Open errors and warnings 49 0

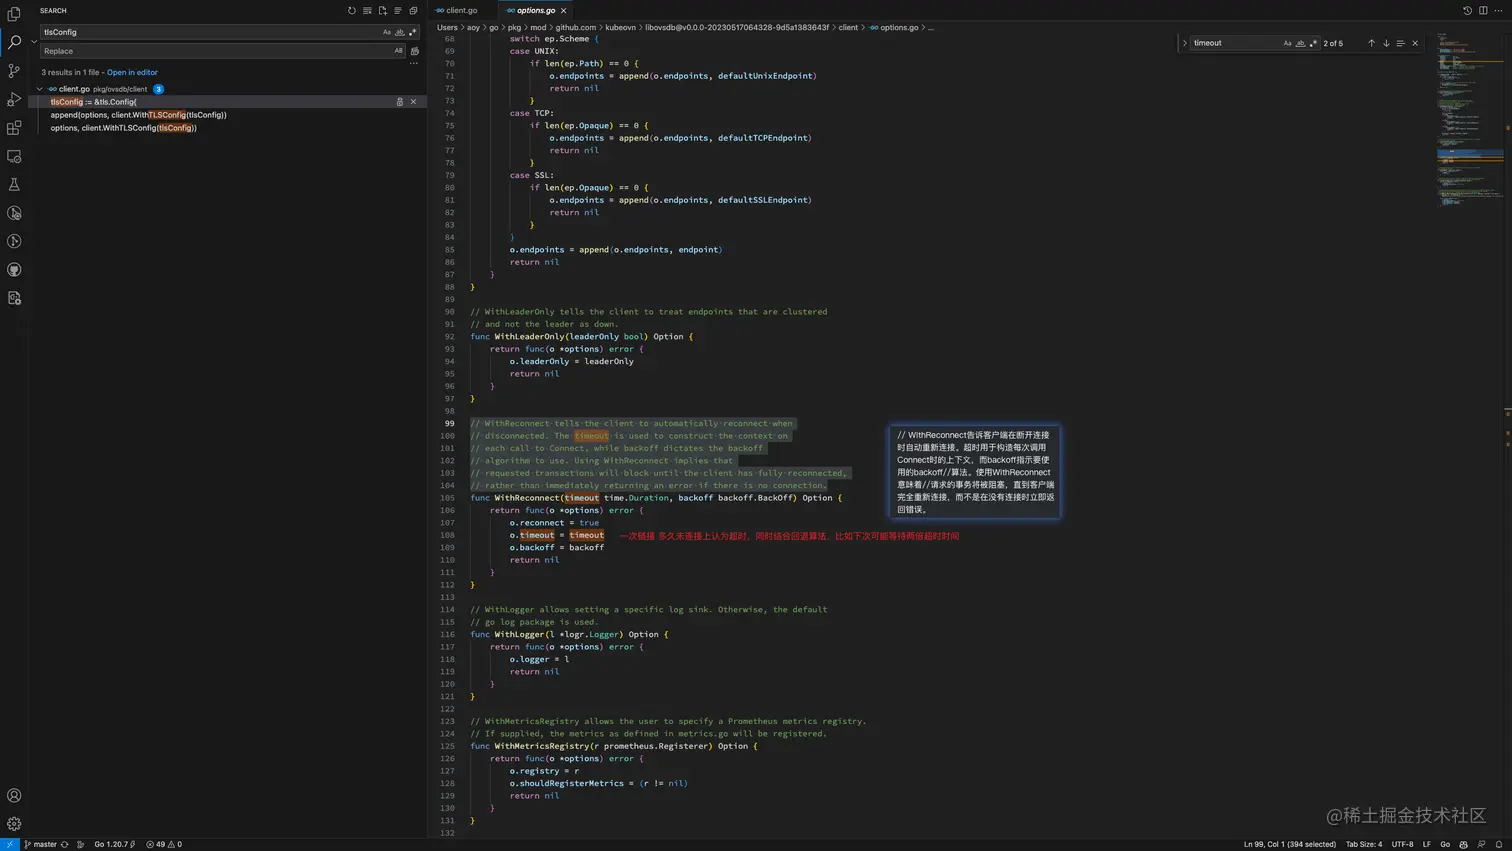pos(164,844)
